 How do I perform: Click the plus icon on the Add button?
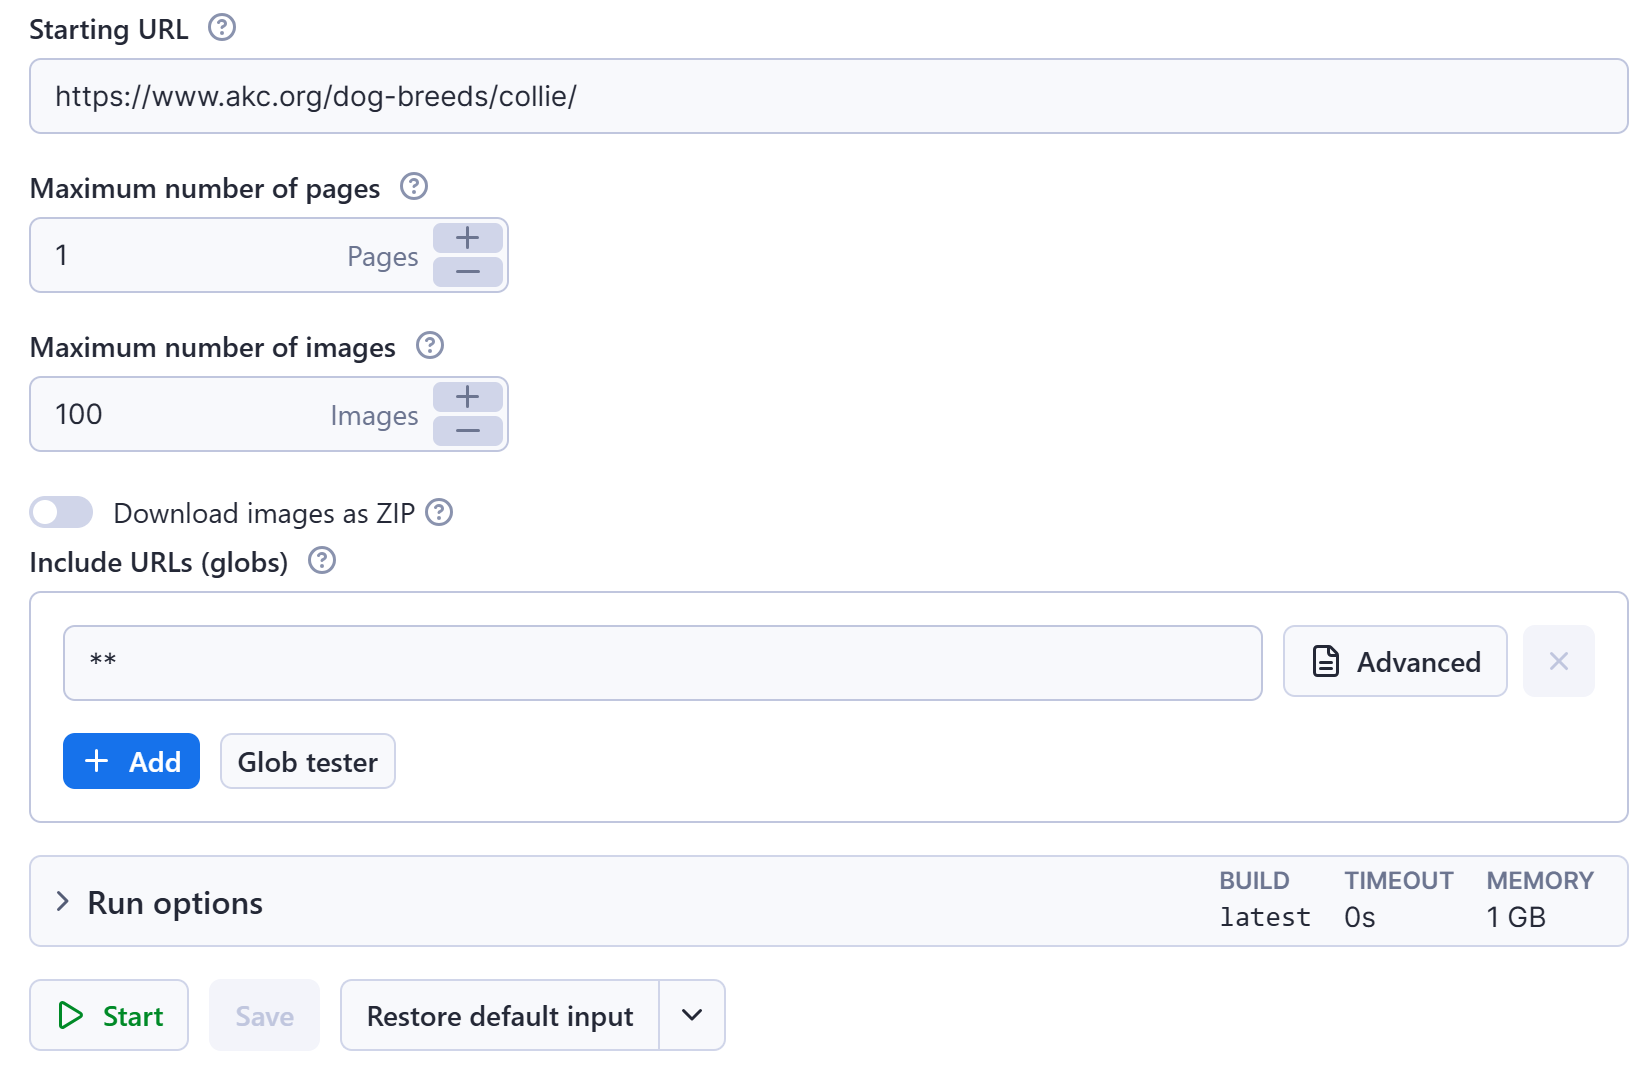pos(96,761)
